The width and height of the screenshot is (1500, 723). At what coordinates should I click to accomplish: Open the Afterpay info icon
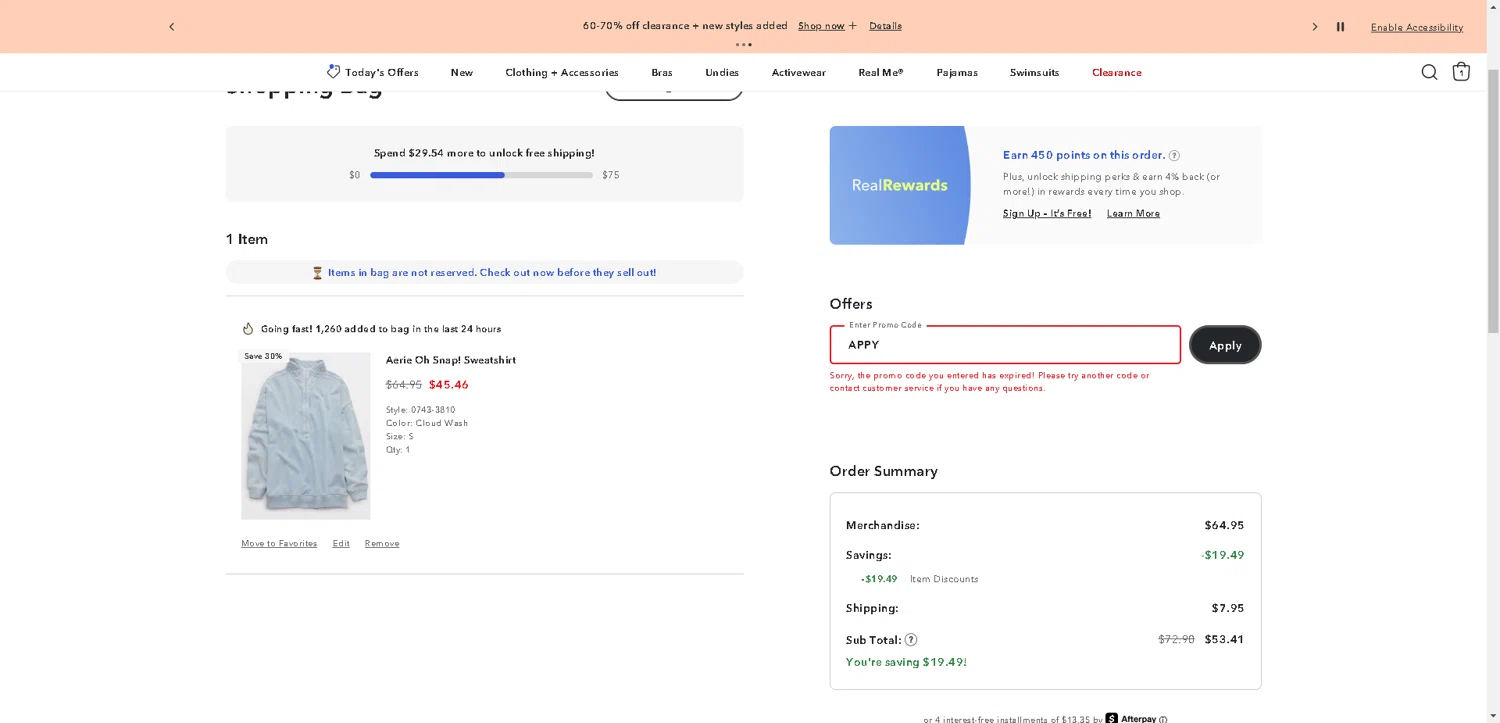click(1163, 719)
